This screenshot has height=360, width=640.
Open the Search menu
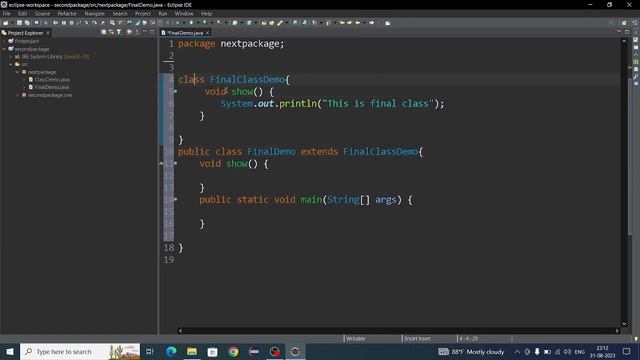tap(120, 13)
